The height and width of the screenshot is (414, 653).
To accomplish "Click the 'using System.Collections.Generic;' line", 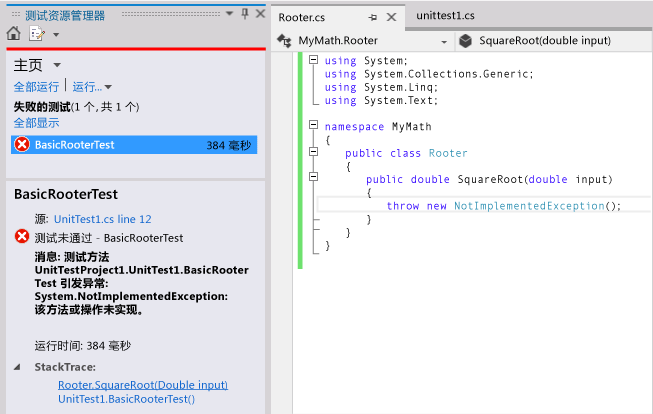I will pyautogui.click(x=429, y=74).
